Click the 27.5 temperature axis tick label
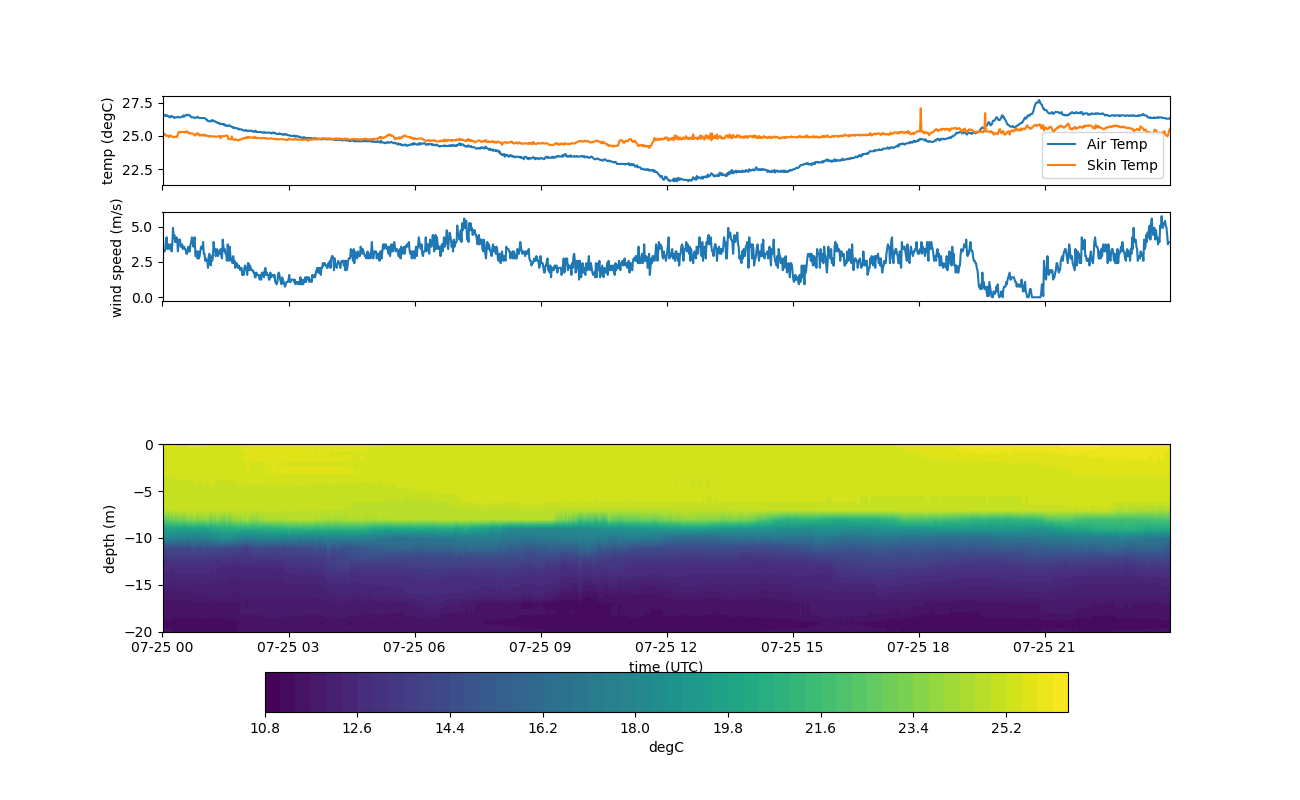Screen dimensions: 1300x800 138,103
